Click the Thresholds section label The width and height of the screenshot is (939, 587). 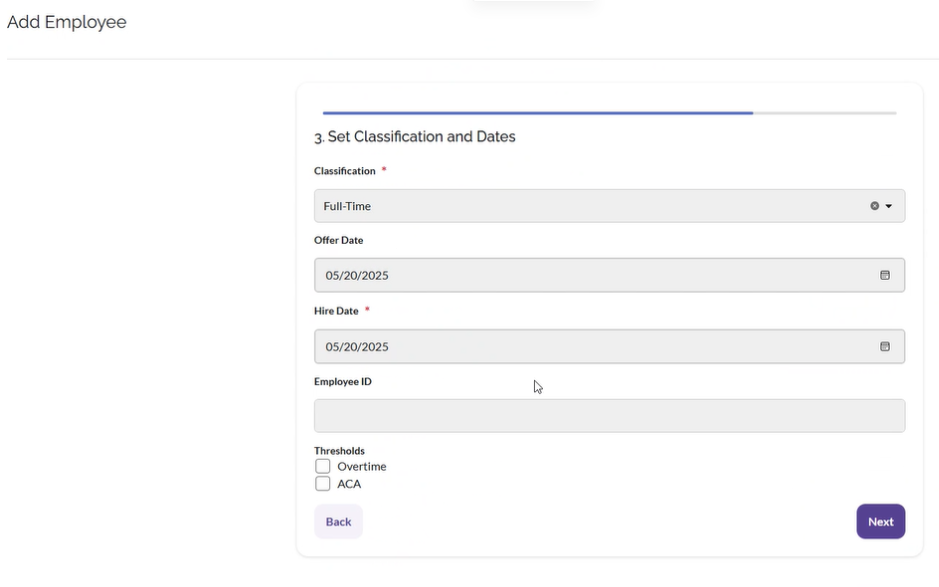[339, 451]
